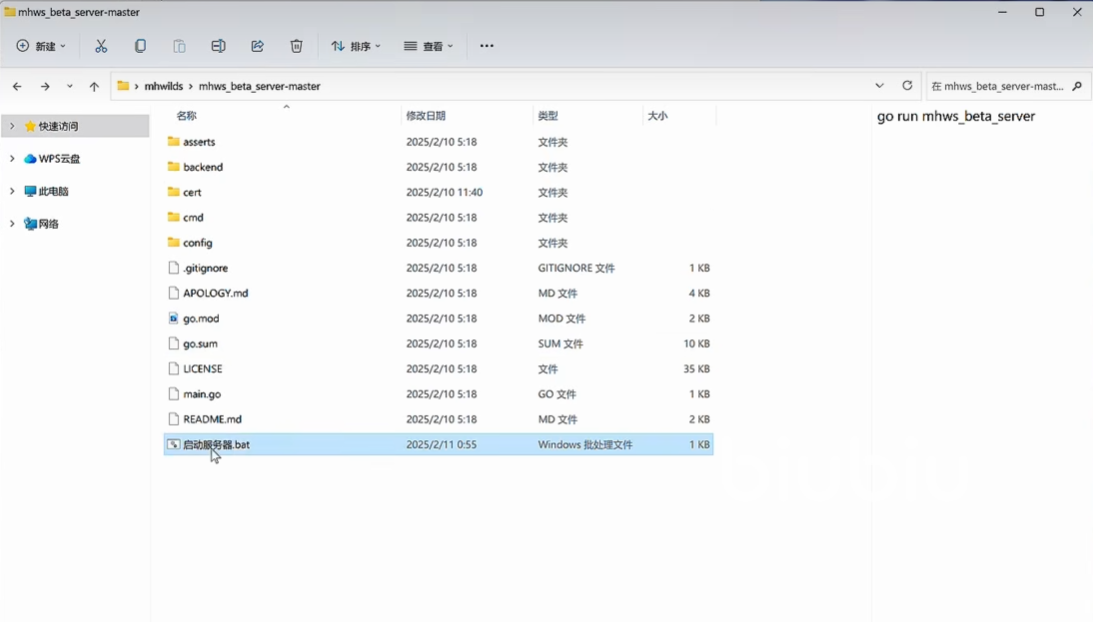Screen dimensions: 1093x622
Task: Go up one directory level
Action: [x=94, y=87]
